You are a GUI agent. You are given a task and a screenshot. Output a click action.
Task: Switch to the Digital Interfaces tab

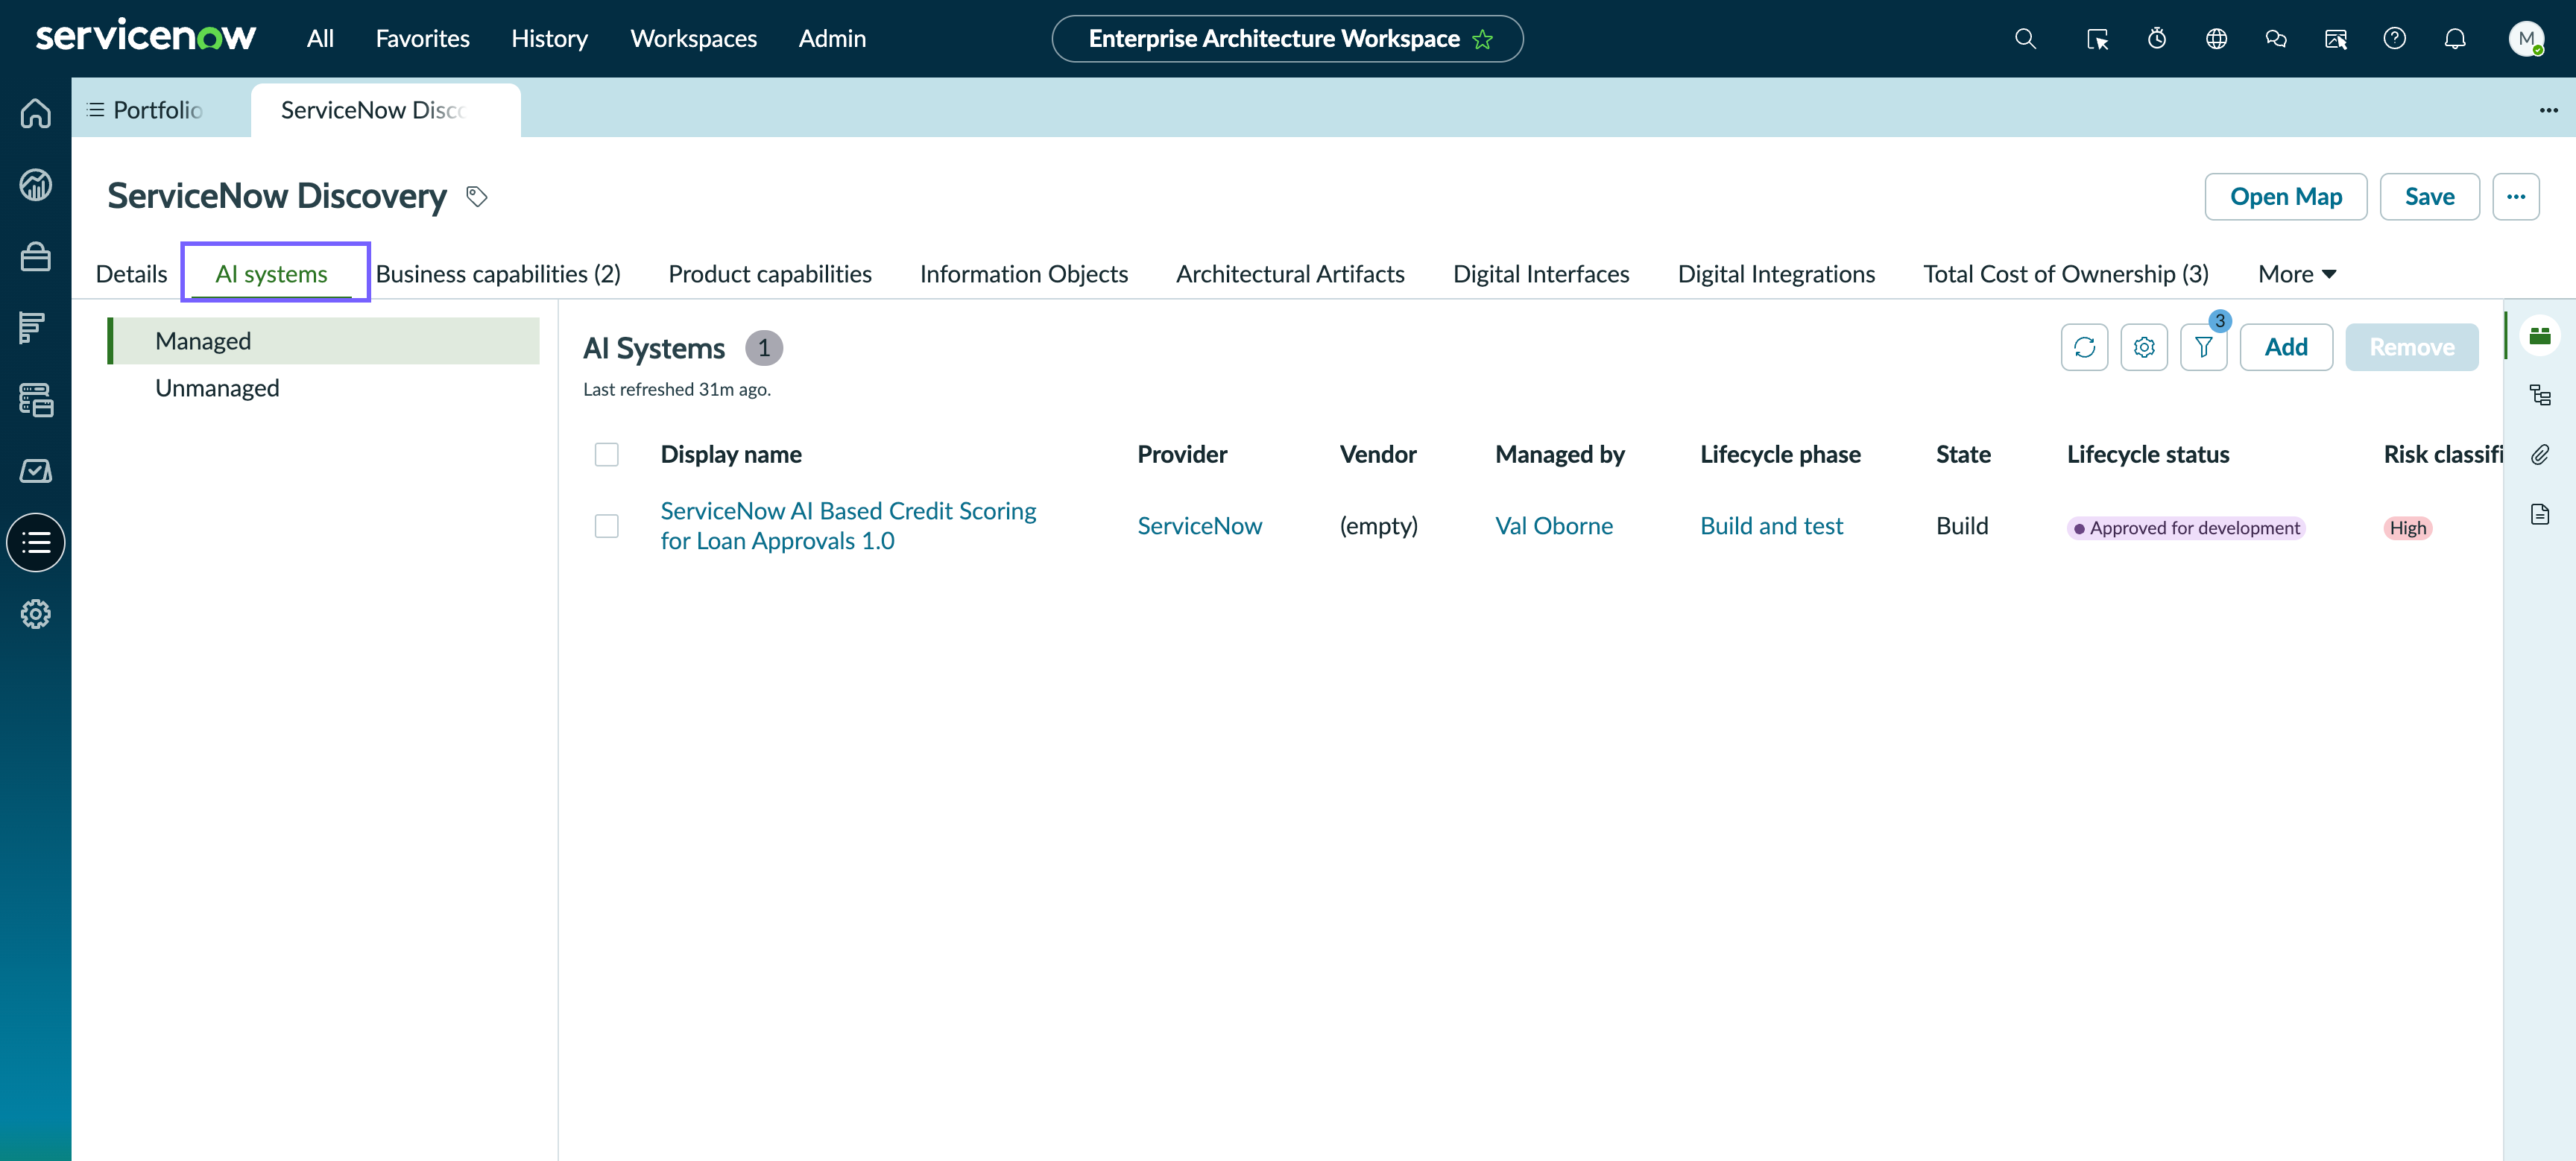1541,274
